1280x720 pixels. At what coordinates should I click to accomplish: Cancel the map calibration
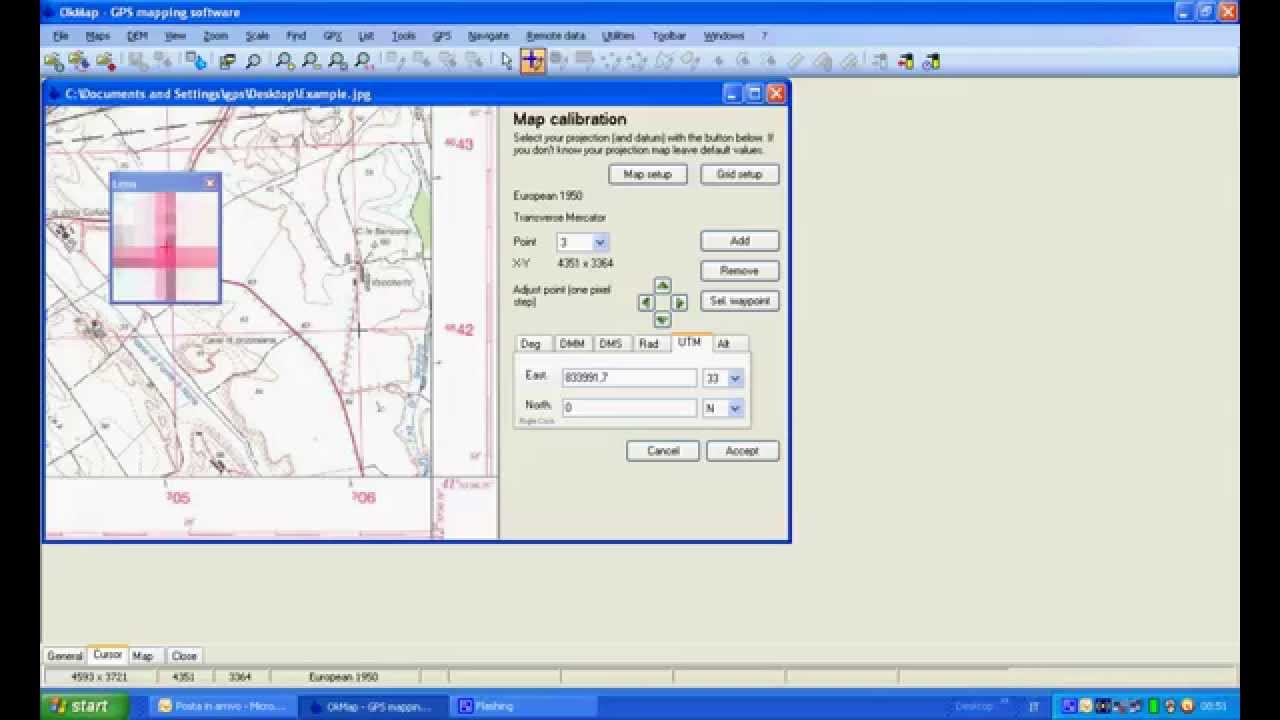663,451
